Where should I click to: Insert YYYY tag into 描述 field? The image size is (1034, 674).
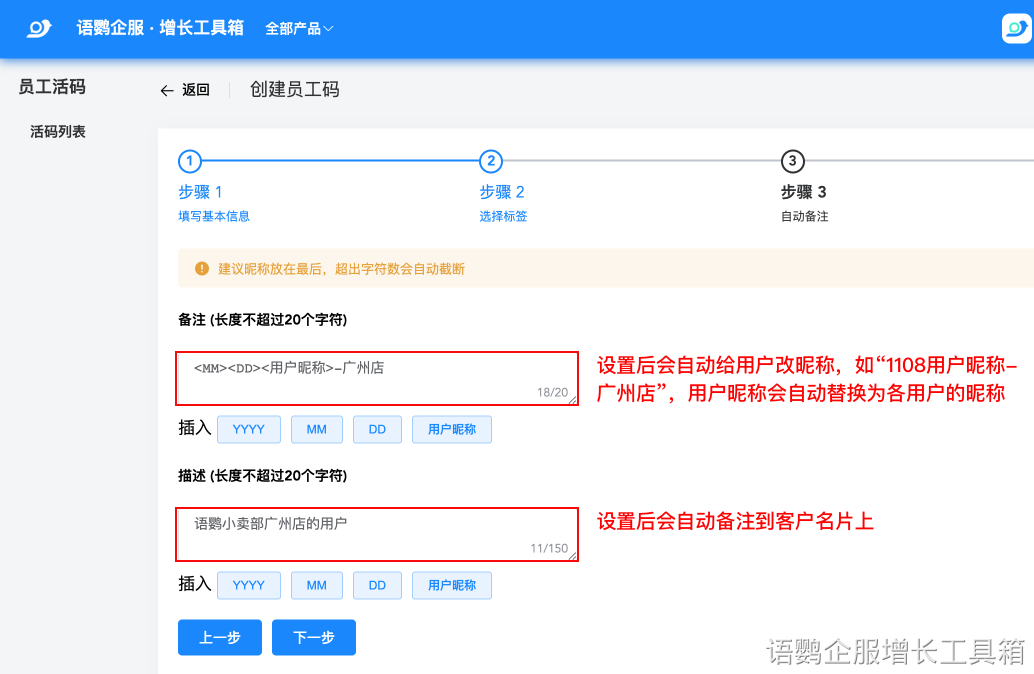click(249, 585)
